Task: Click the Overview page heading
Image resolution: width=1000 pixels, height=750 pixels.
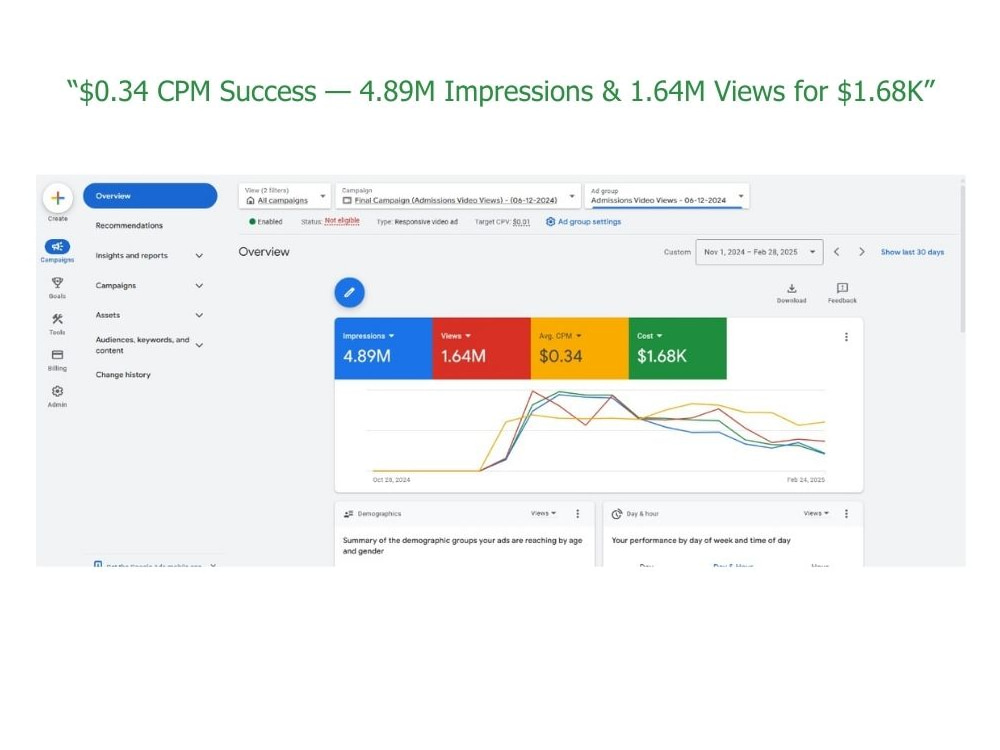Action: 264,252
